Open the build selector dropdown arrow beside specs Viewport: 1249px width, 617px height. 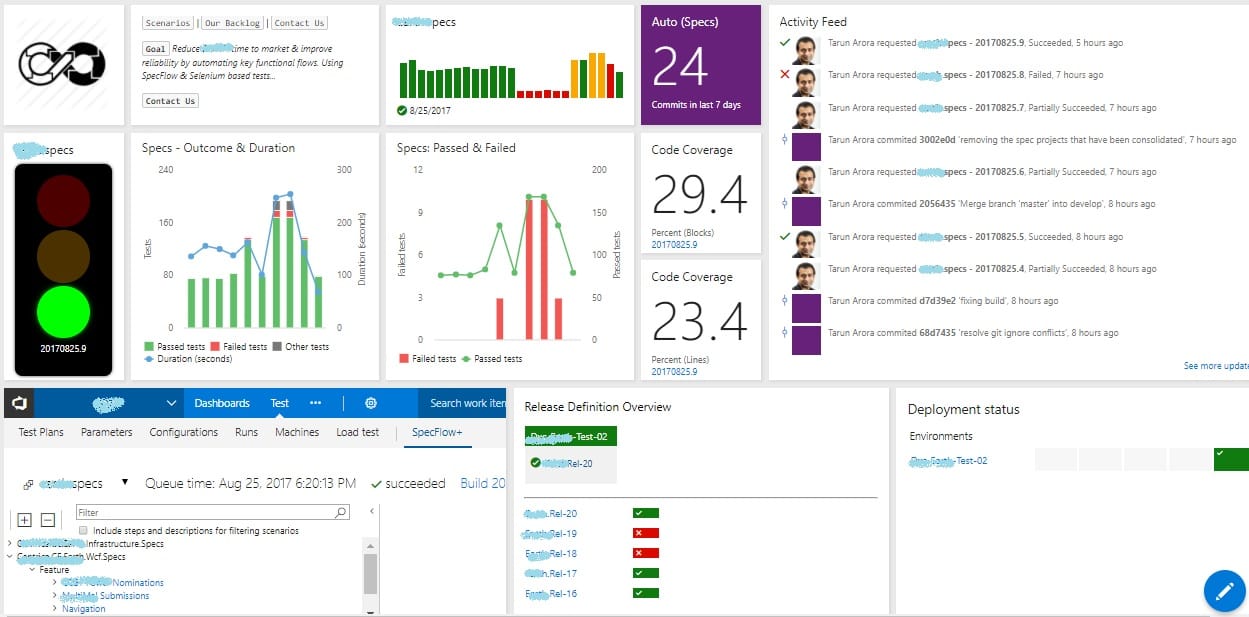click(x=125, y=482)
